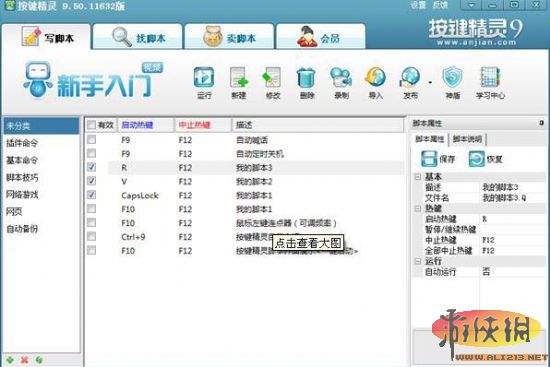Open the 会员 member tab
Image resolution: width=550 pixels, height=367 pixels.
click(x=321, y=36)
